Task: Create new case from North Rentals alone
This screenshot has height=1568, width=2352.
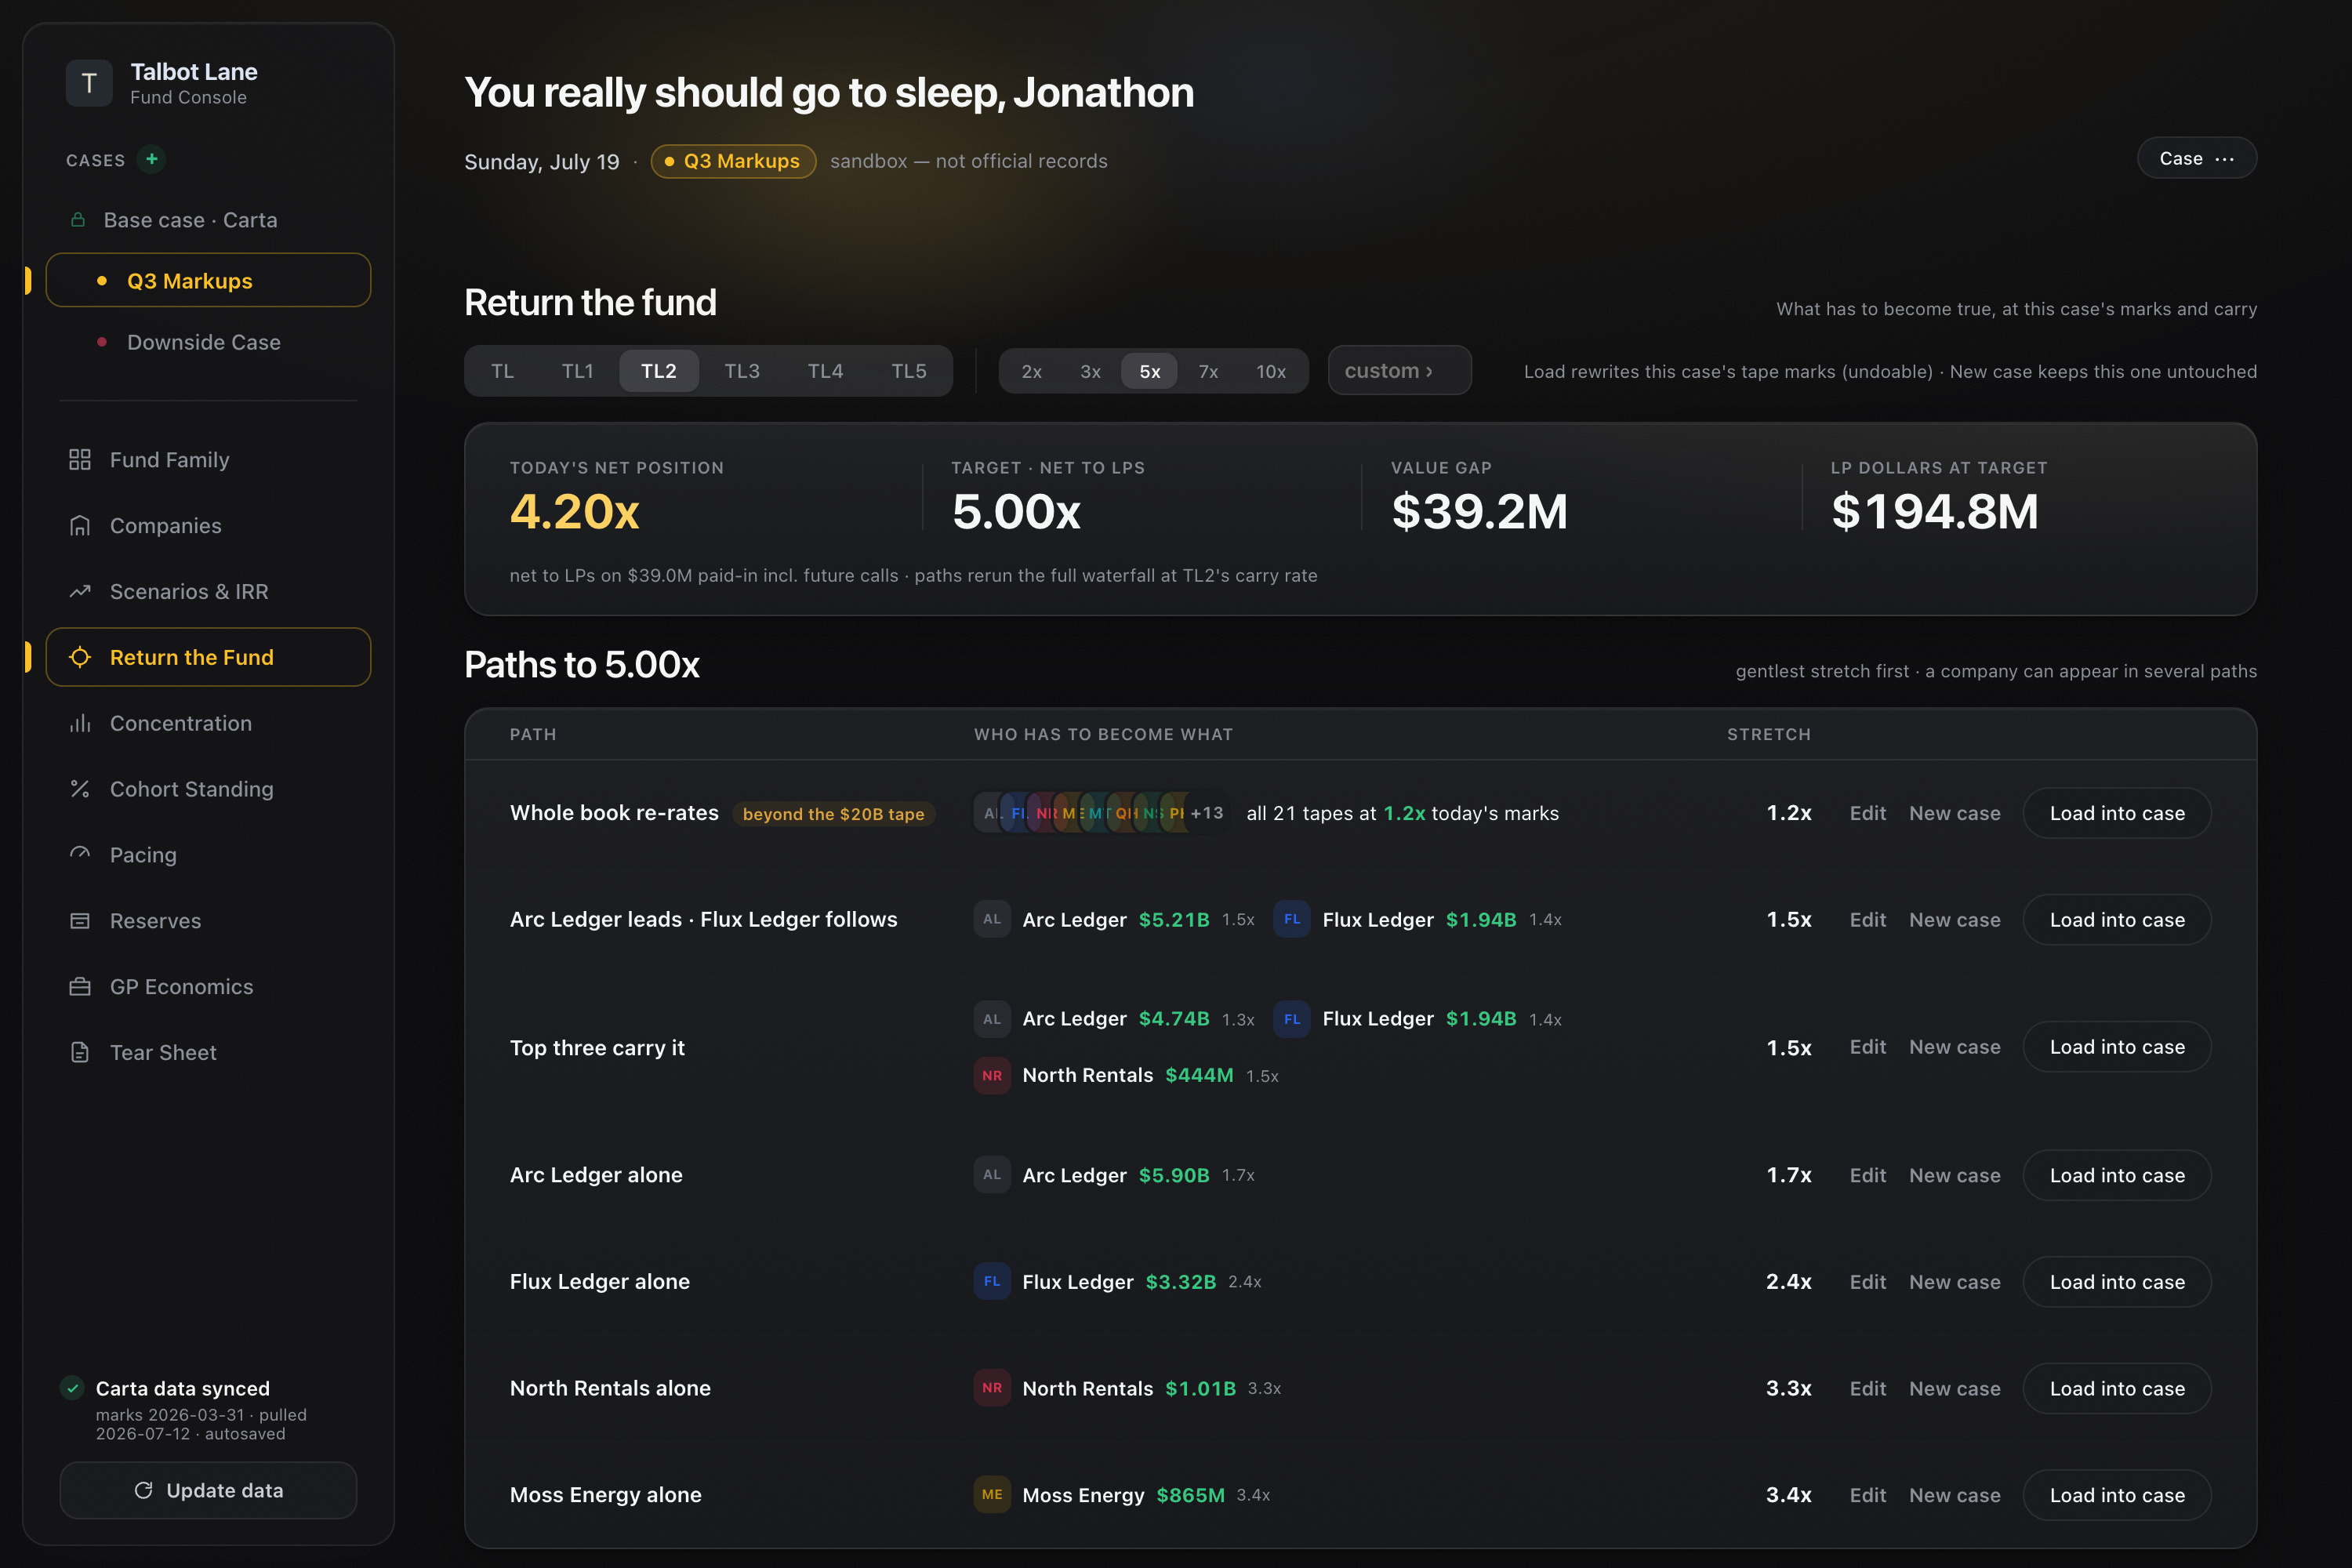Action: 1955,1388
